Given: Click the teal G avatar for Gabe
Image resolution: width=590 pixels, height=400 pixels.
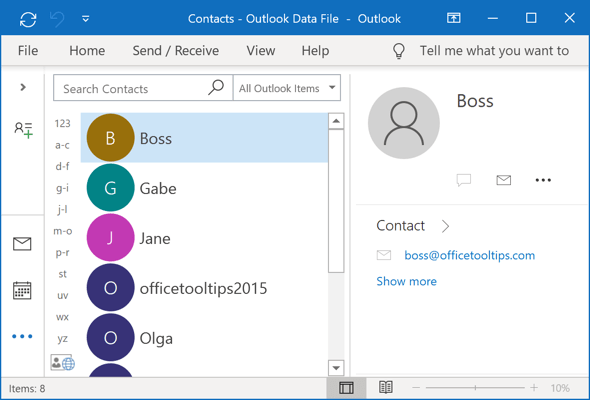Looking at the screenshot, I should (110, 187).
